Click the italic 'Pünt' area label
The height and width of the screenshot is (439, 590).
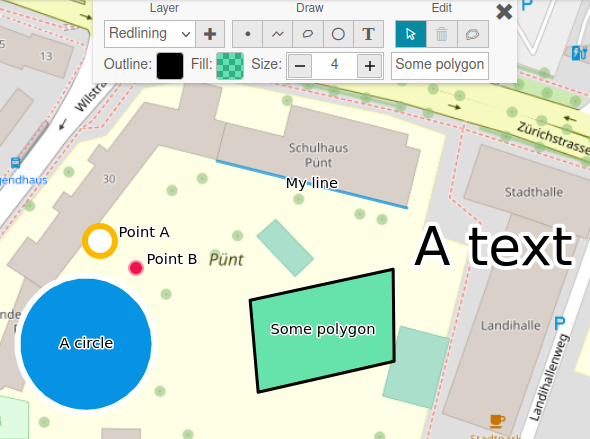[226, 260]
